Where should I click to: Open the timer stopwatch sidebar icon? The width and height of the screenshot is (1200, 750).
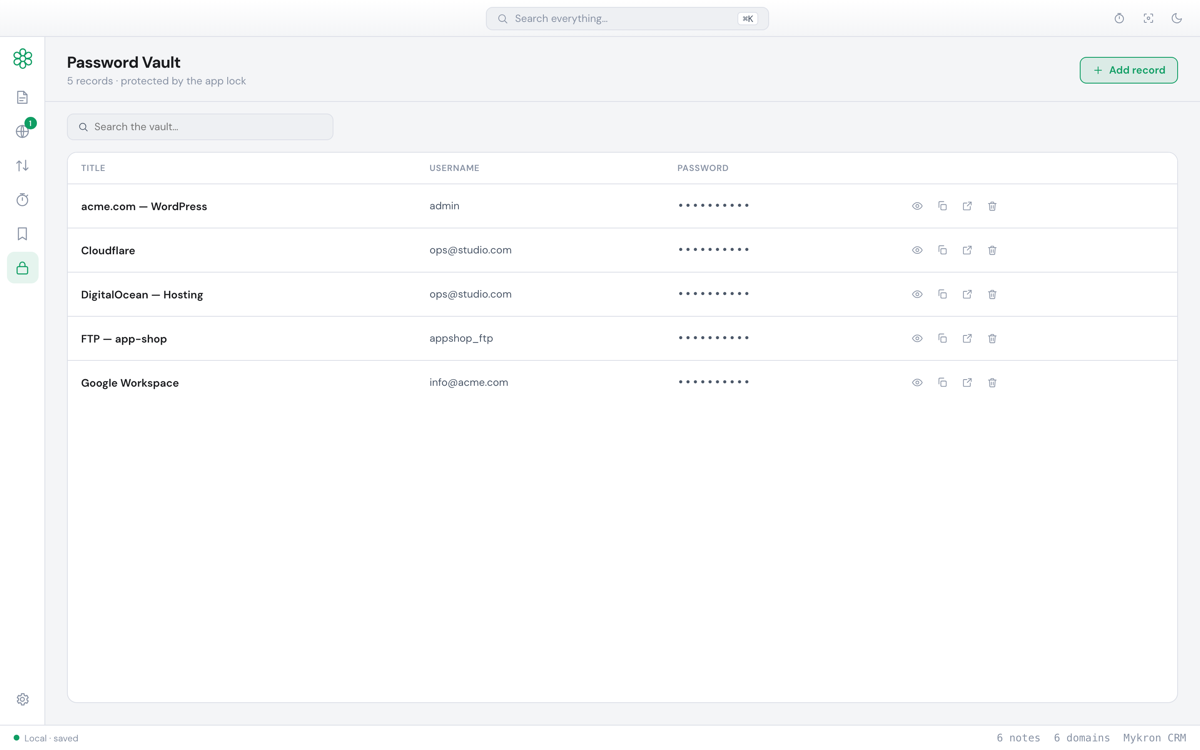[x=22, y=199]
